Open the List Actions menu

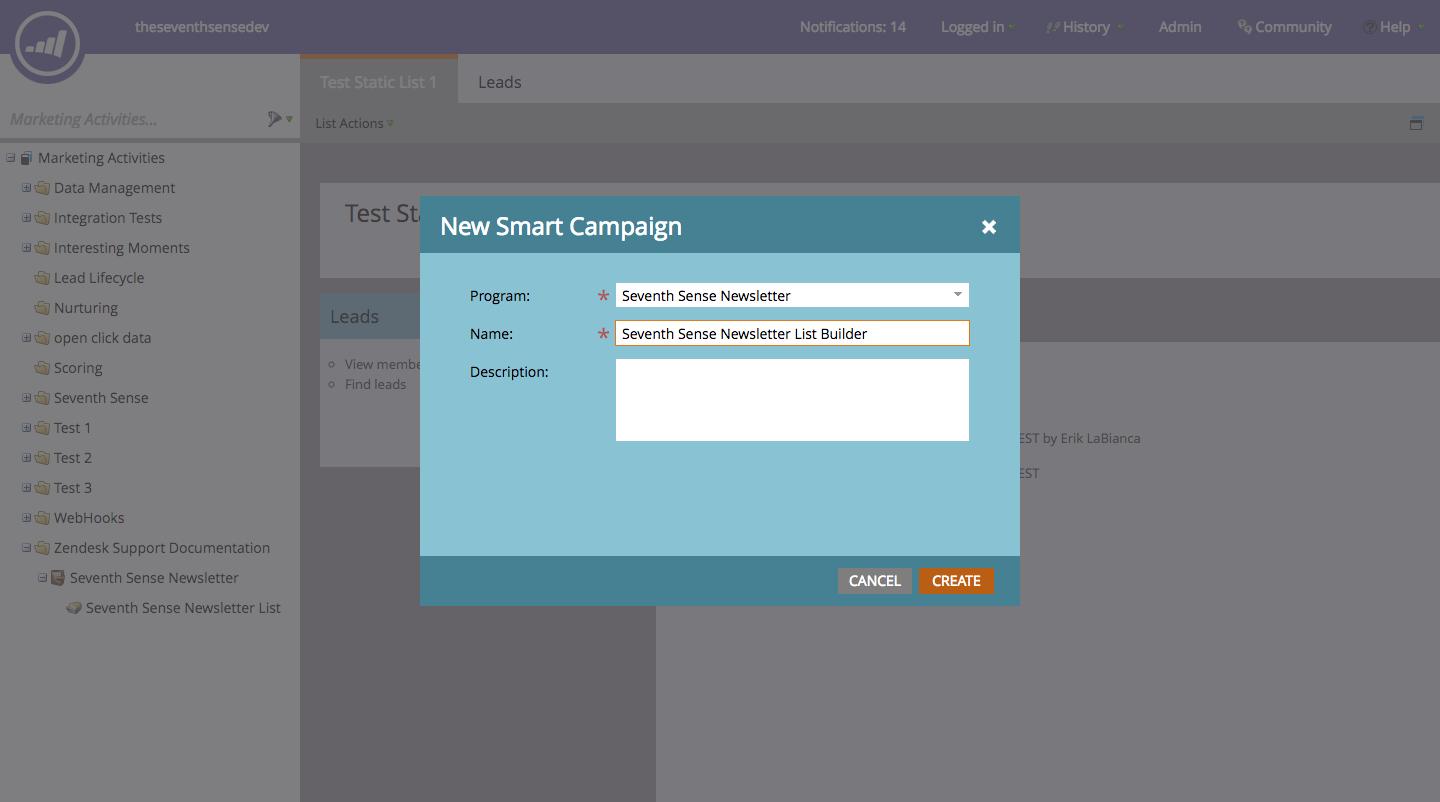click(354, 124)
